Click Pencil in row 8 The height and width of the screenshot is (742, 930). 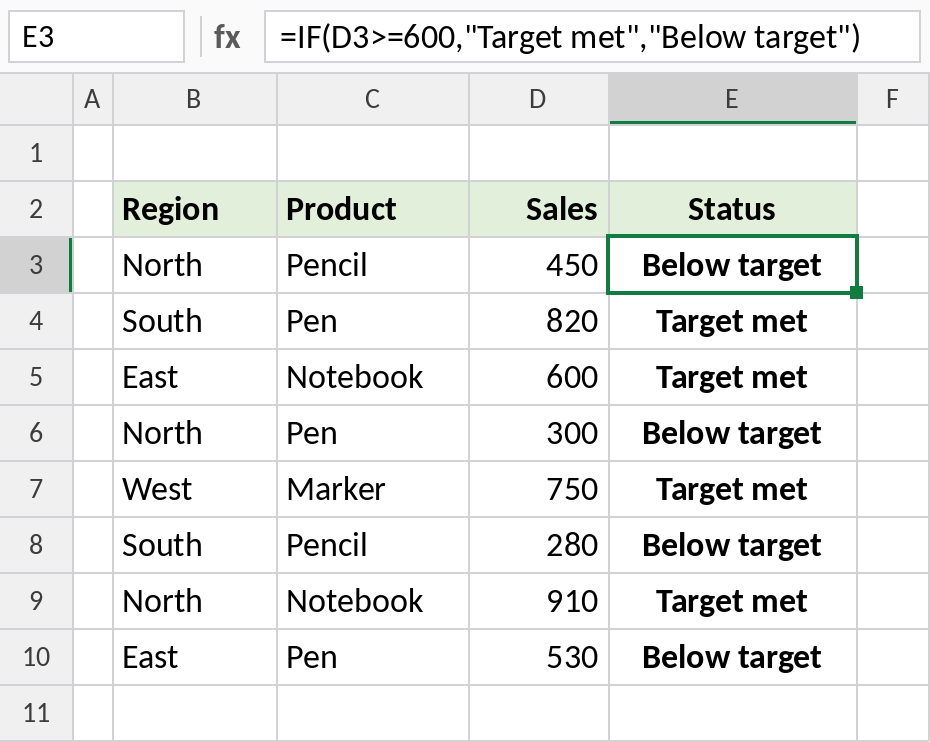[x=372, y=544]
